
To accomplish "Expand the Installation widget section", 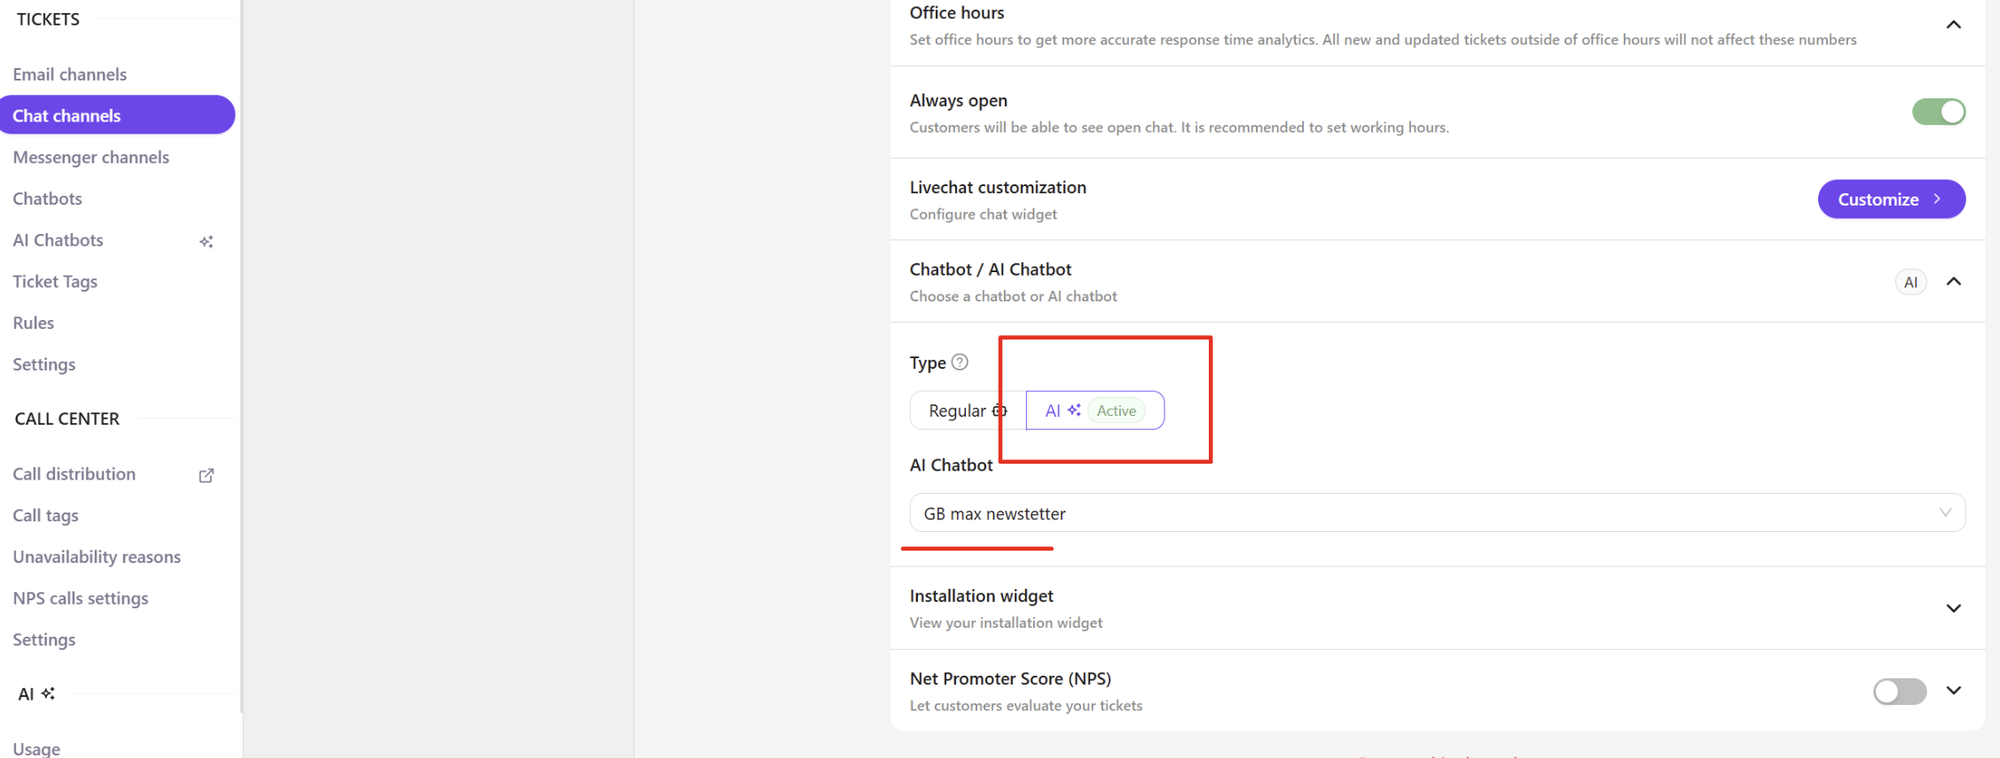I will point(1953,608).
